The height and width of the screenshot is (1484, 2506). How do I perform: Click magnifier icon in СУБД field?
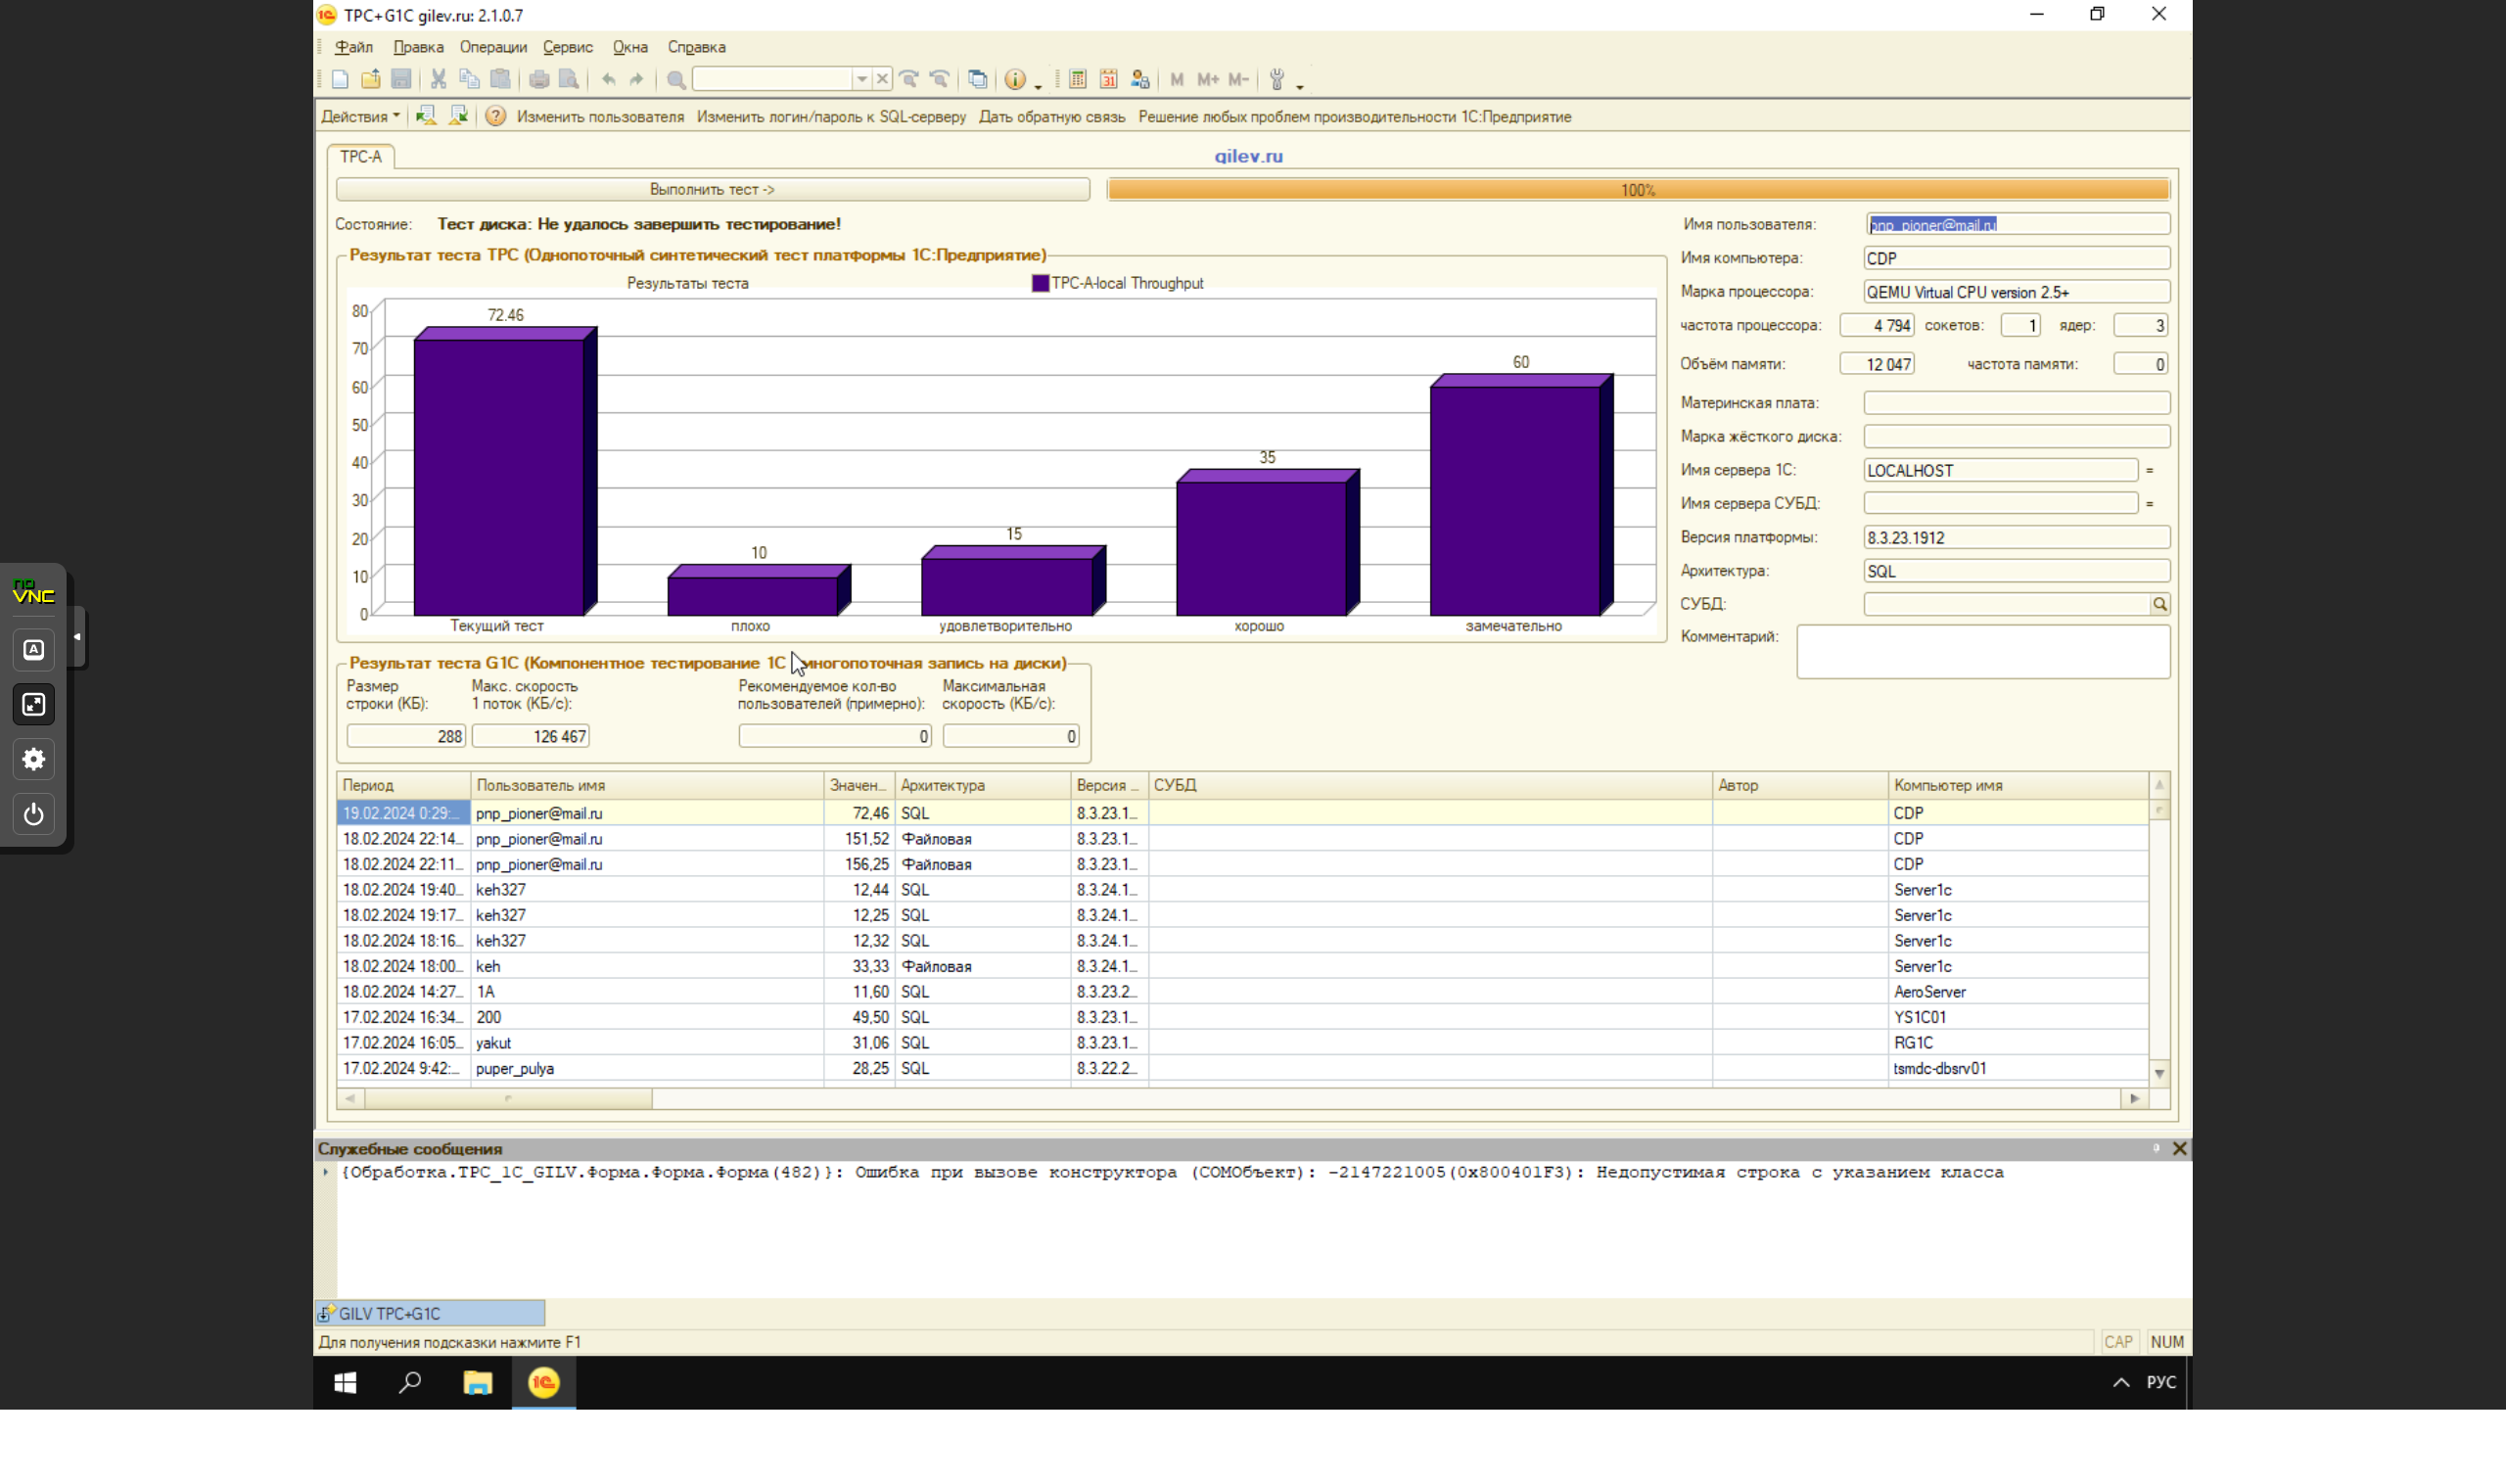2159,604
